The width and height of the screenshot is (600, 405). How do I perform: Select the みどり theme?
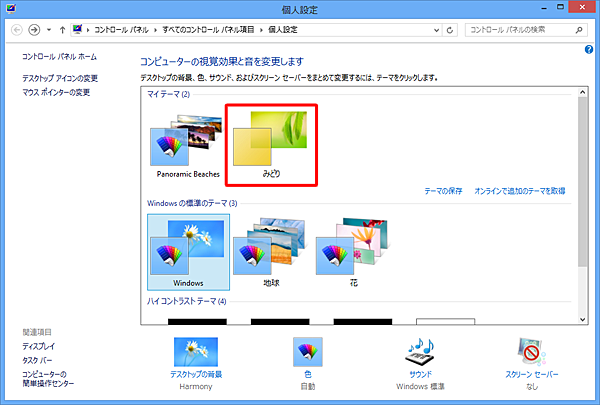pos(271,145)
